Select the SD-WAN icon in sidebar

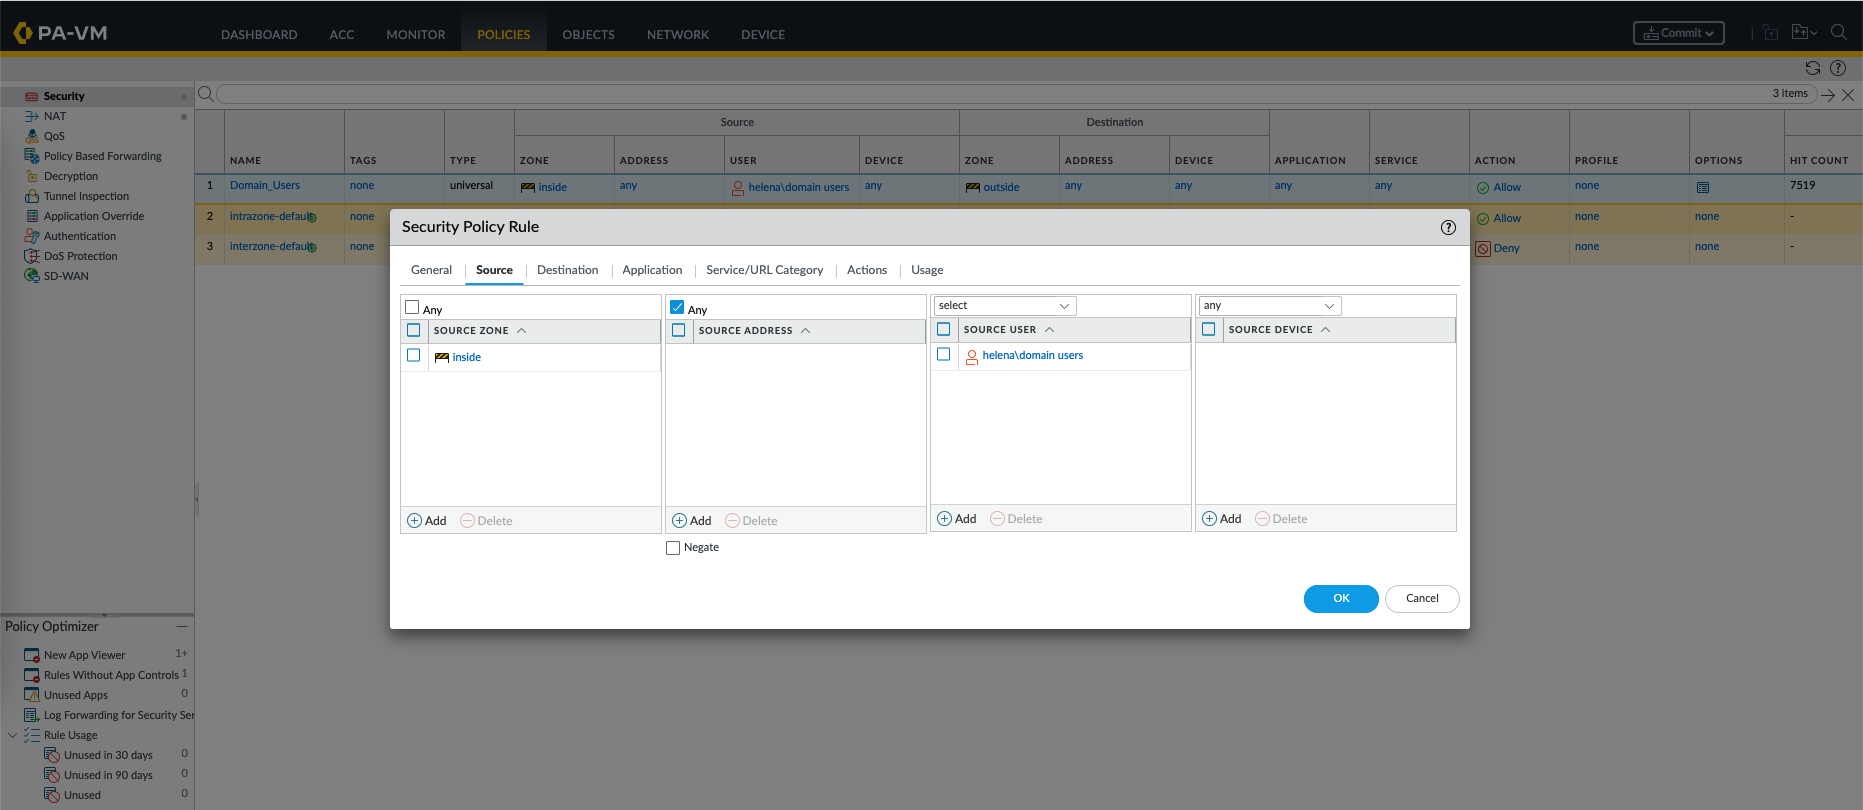32,276
